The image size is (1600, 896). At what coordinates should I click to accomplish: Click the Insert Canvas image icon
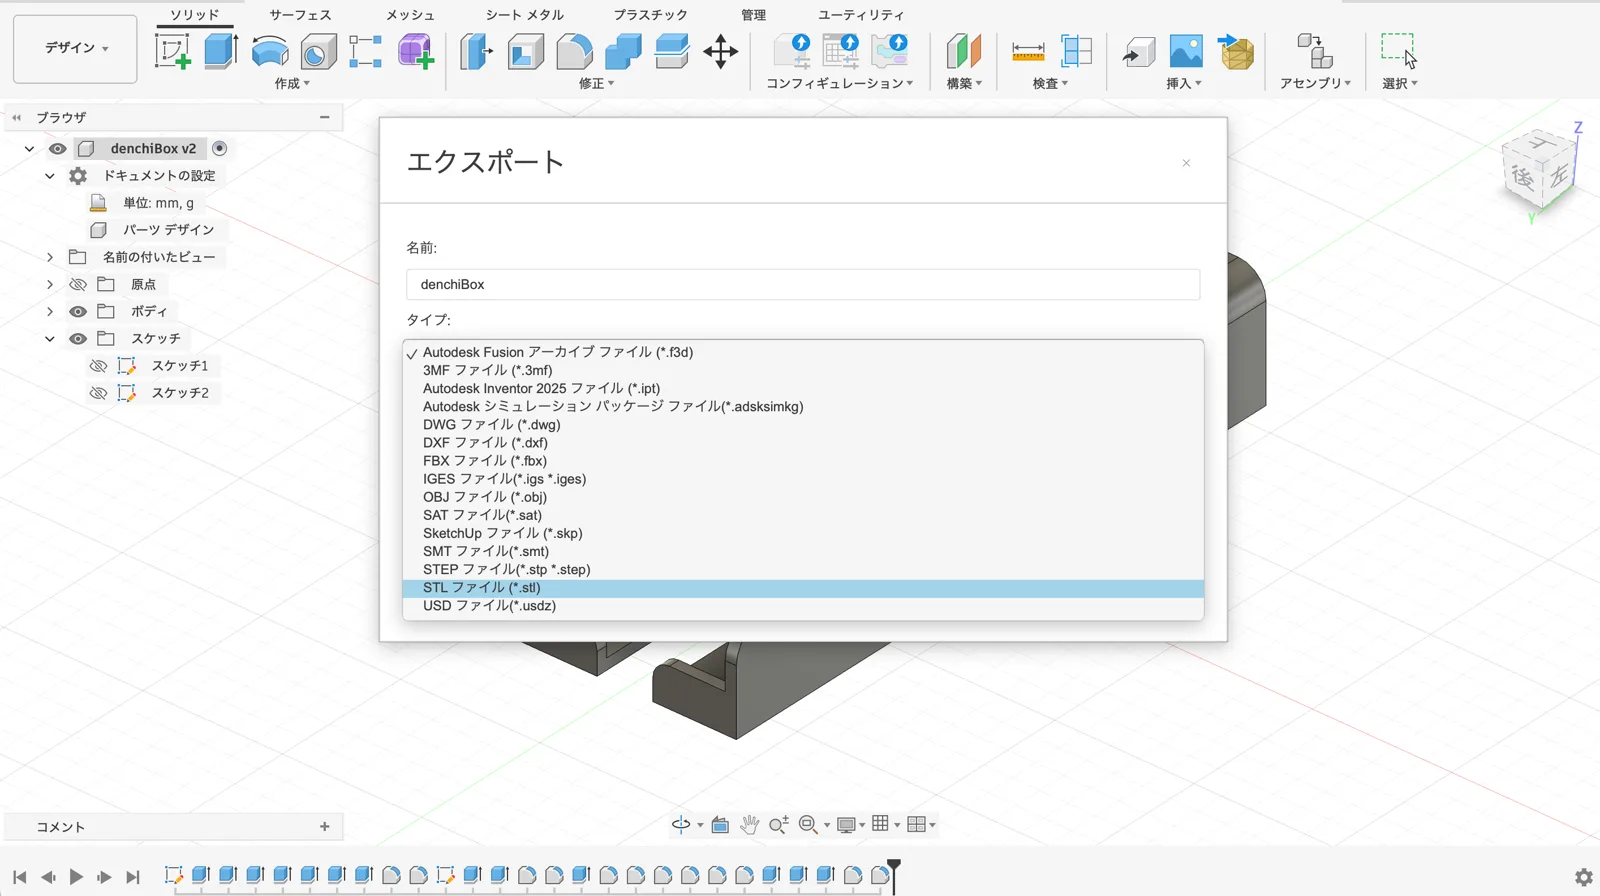point(1186,51)
